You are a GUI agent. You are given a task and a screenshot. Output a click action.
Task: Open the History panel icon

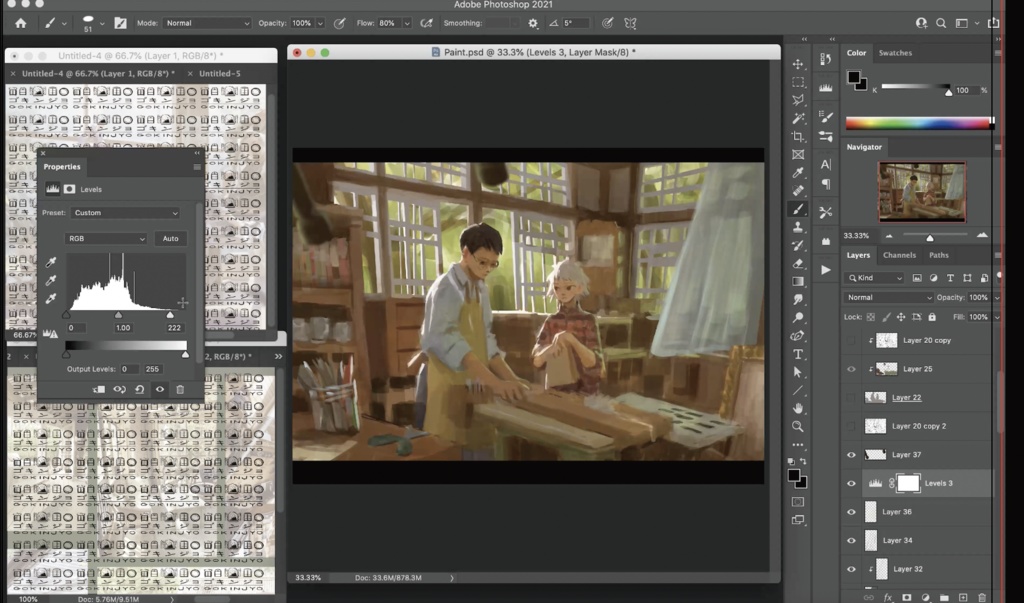pos(825,59)
